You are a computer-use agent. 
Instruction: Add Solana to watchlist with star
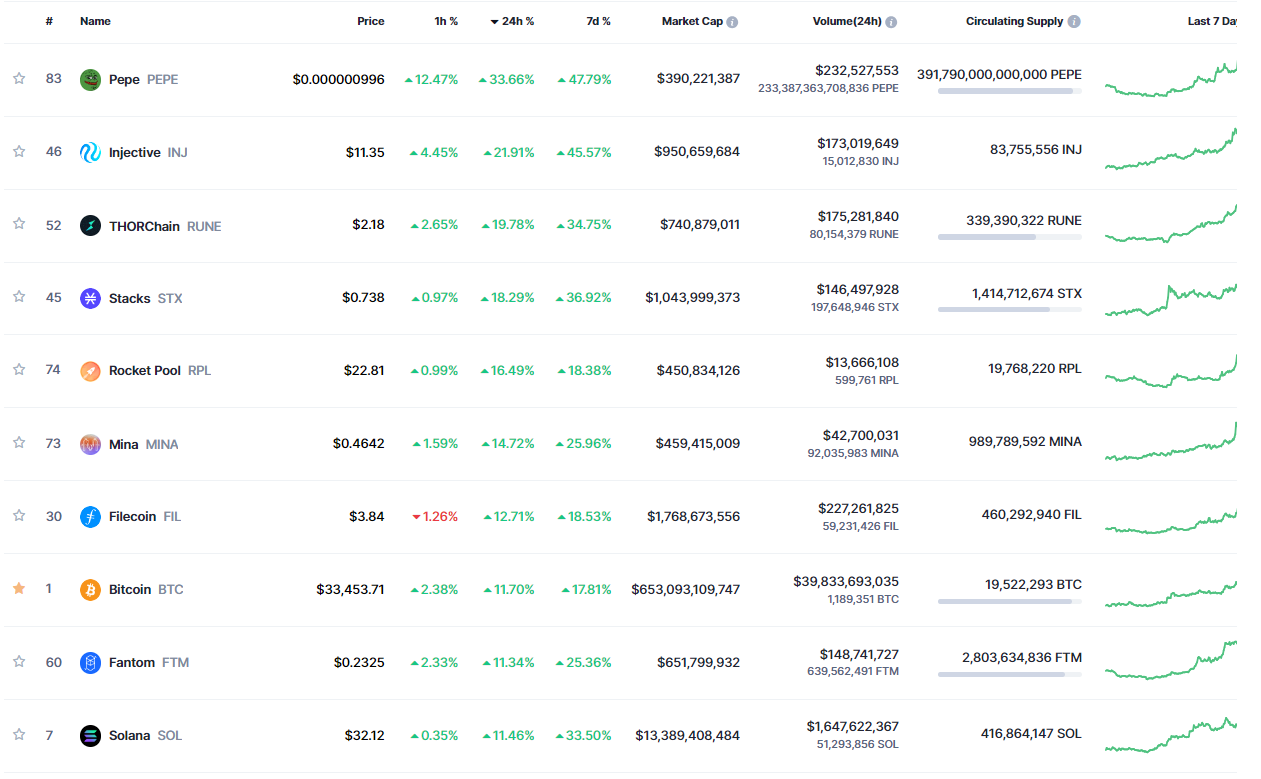coord(19,734)
